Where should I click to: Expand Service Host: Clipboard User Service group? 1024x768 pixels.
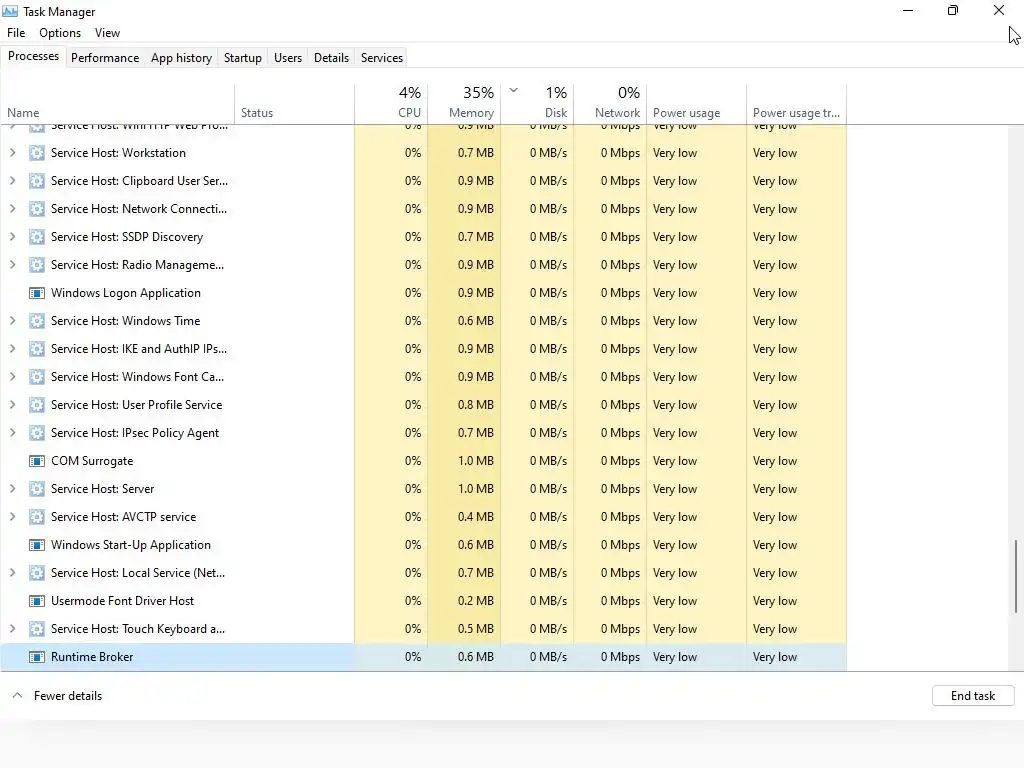pyautogui.click(x=12, y=181)
